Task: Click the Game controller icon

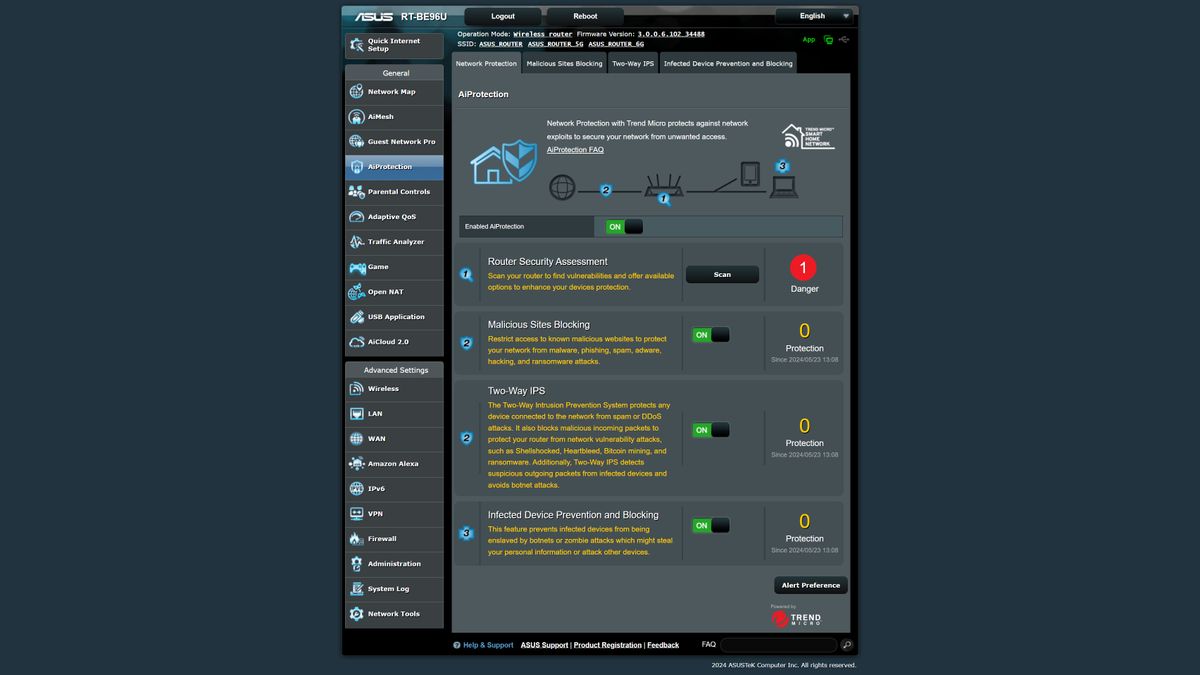Action: click(x=357, y=267)
